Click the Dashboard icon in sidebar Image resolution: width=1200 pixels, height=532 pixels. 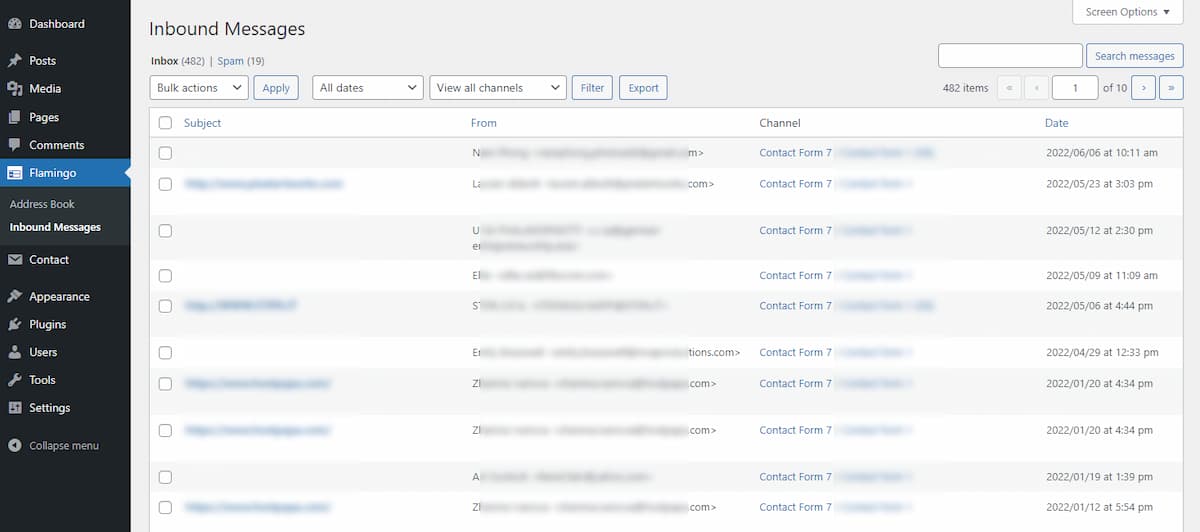point(15,24)
